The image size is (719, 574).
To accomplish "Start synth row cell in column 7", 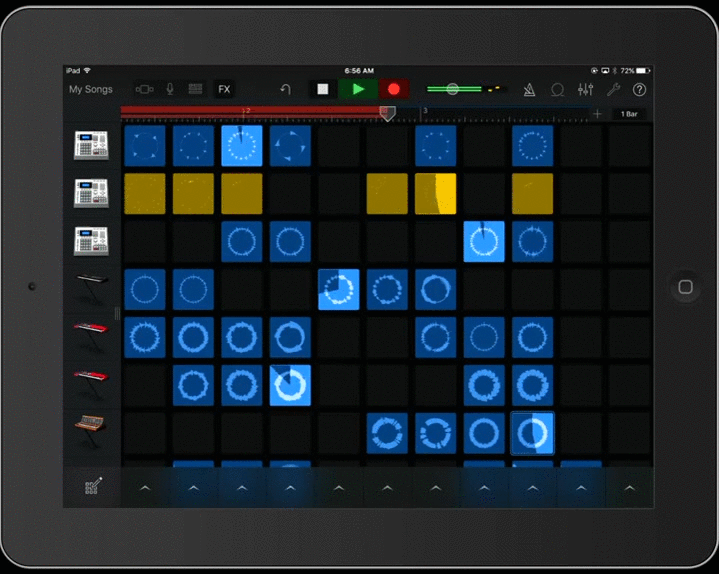I will 436,433.
